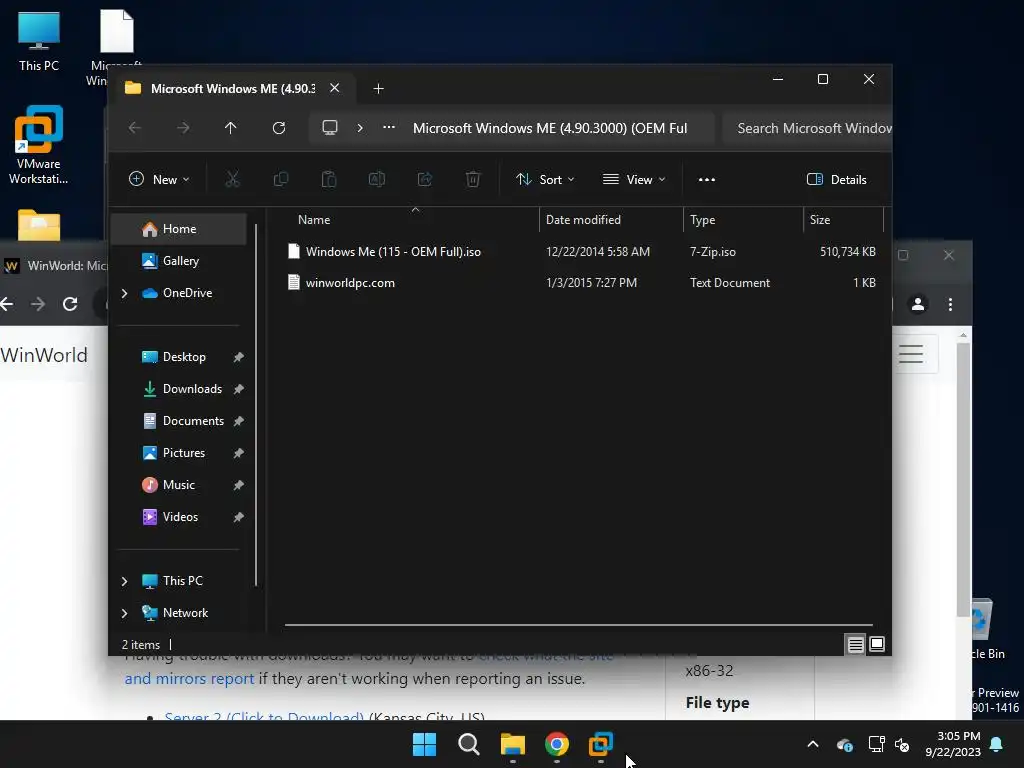Click the Rename icon in toolbar
This screenshot has height=768, width=1024.
pyautogui.click(x=377, y=179)
